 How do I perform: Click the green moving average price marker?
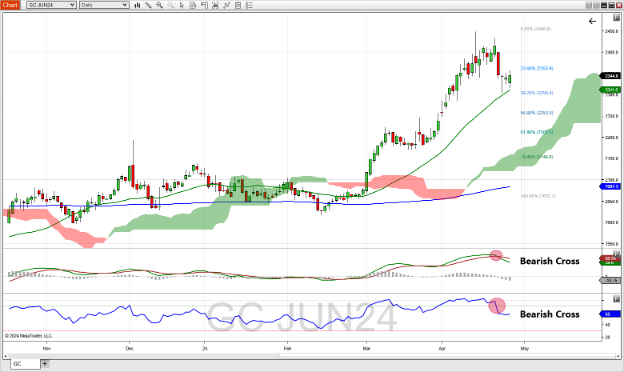(610, 90)
